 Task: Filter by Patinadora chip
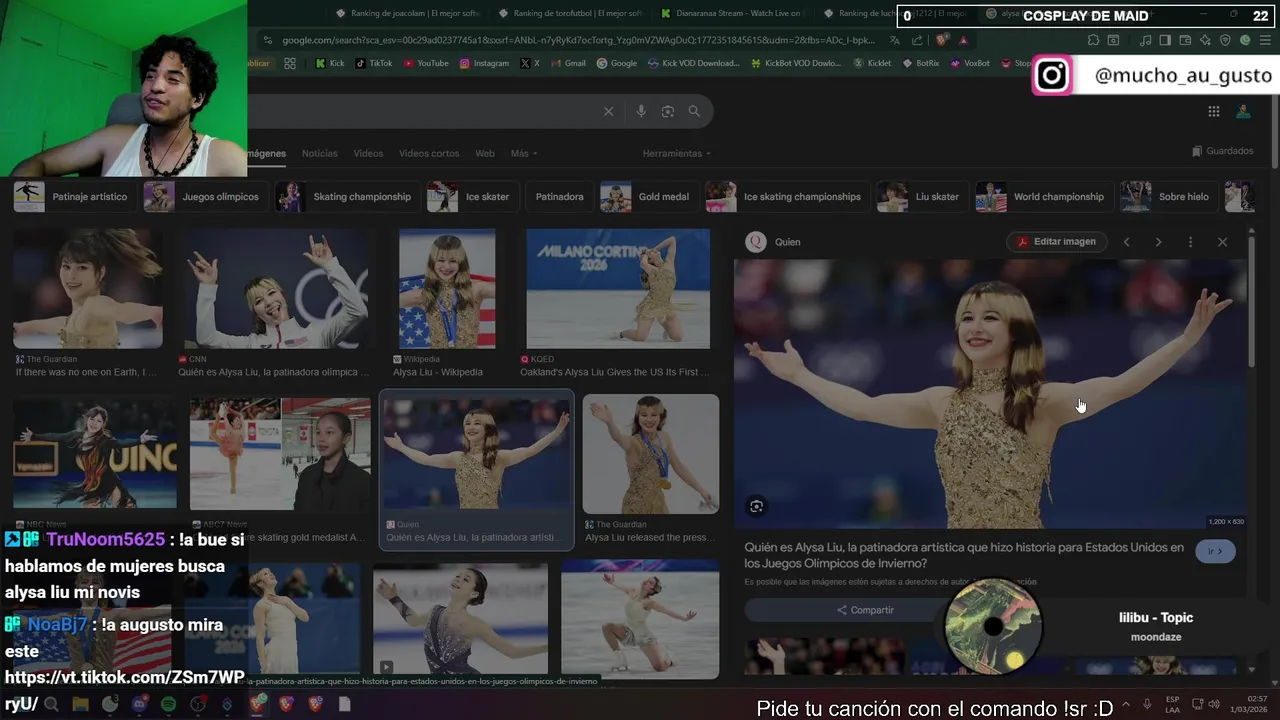(559, 197)
